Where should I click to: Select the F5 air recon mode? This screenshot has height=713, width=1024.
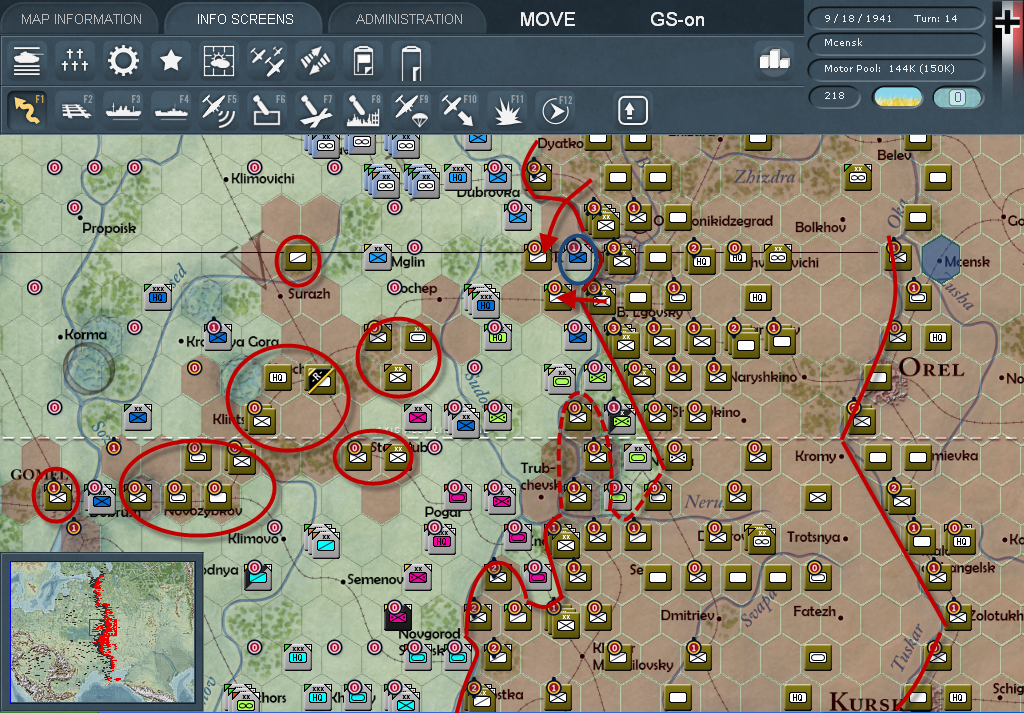coord(219,108)
